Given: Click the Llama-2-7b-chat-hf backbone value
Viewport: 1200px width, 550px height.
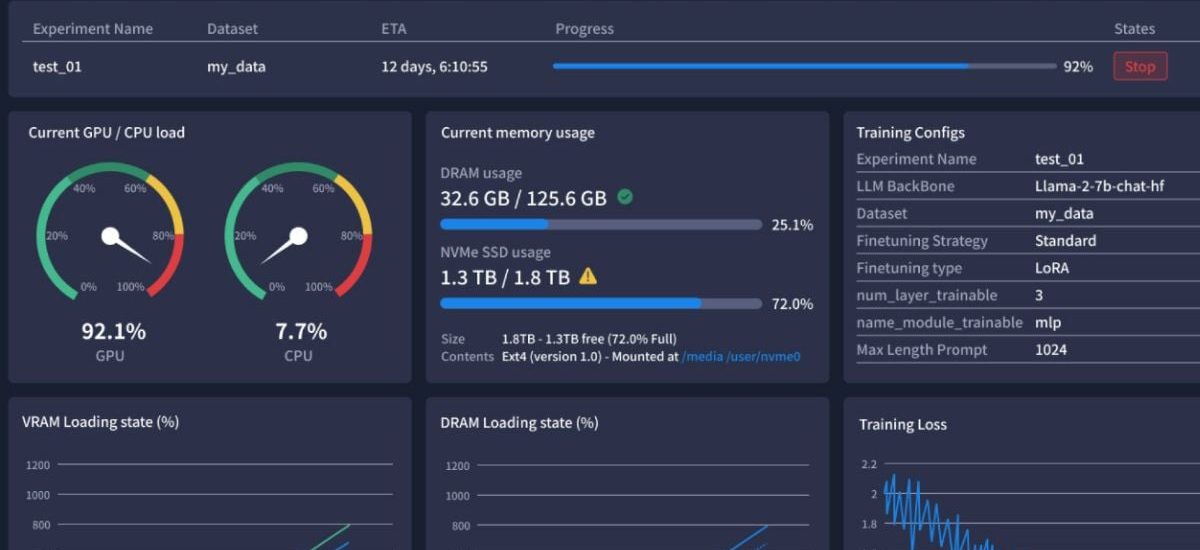Looking at the screenshot, I should click(1100, 186).
